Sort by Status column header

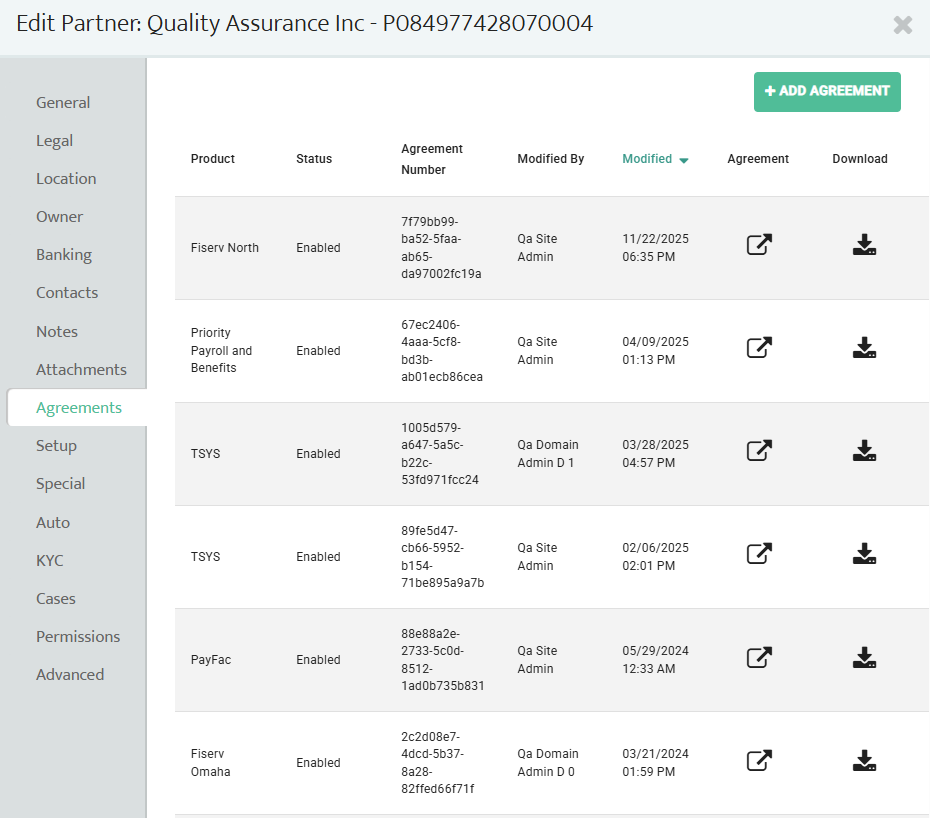coord(314,158)
